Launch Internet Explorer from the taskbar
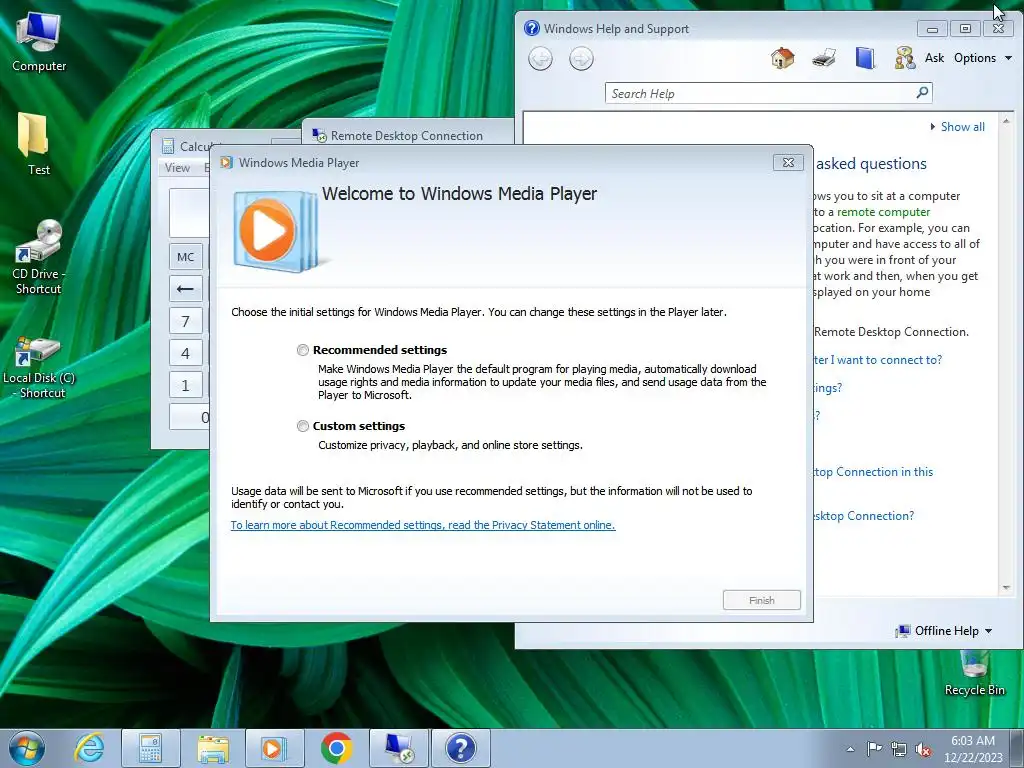The width and height of the screenshot is (1024, 768). coord(89,748)
